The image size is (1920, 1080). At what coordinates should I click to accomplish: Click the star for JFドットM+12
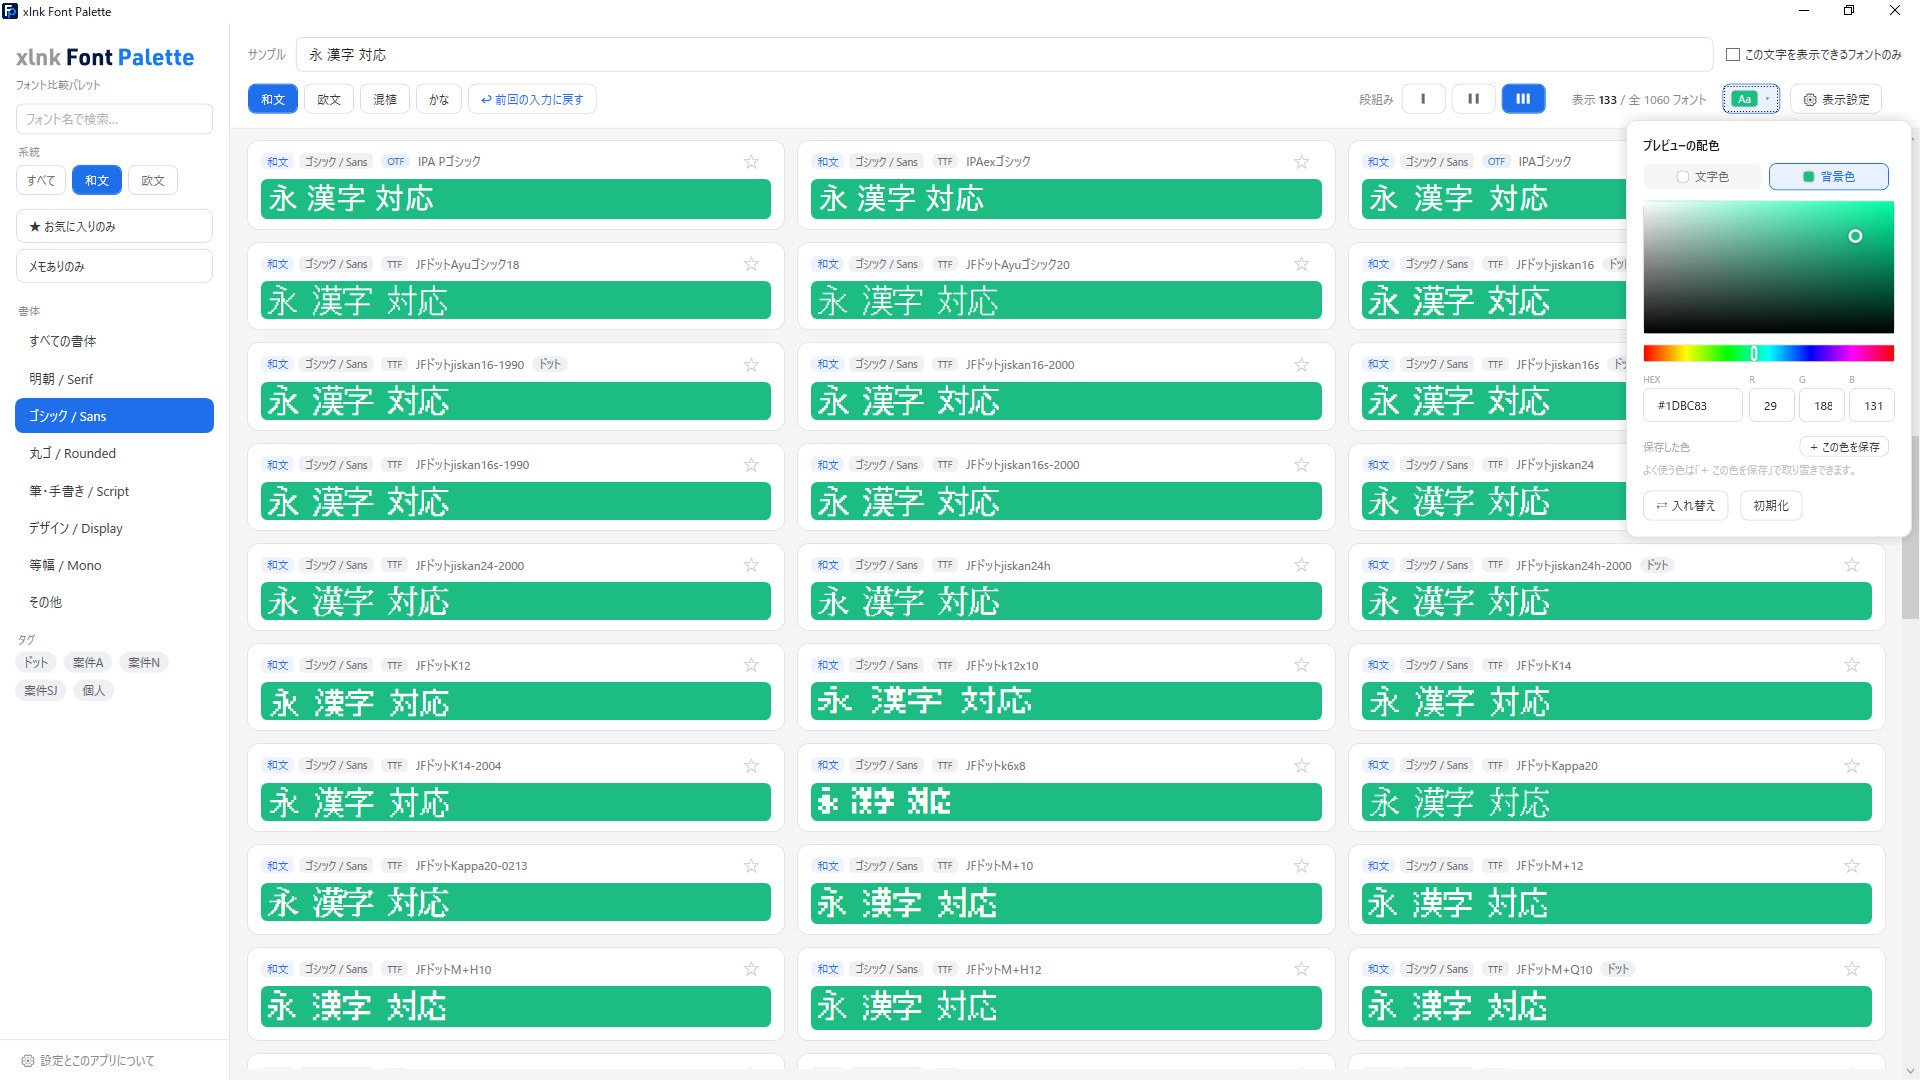[x=1851, y=866]
